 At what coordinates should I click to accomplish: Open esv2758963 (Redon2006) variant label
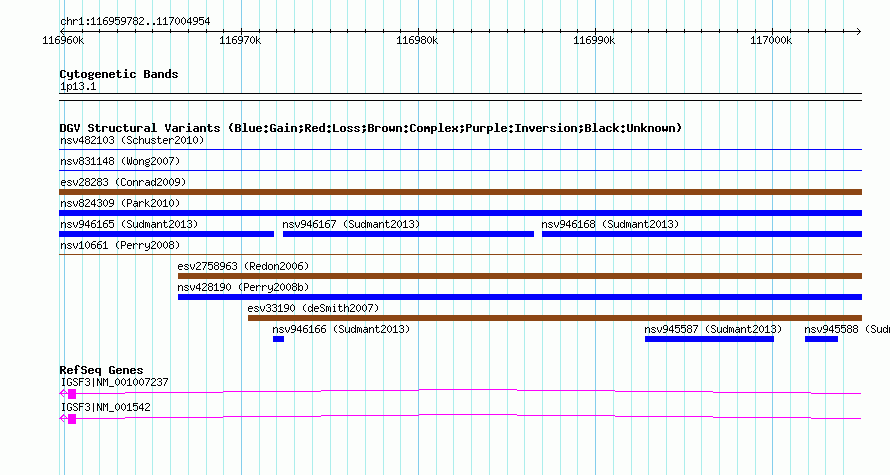coord(243,266)
